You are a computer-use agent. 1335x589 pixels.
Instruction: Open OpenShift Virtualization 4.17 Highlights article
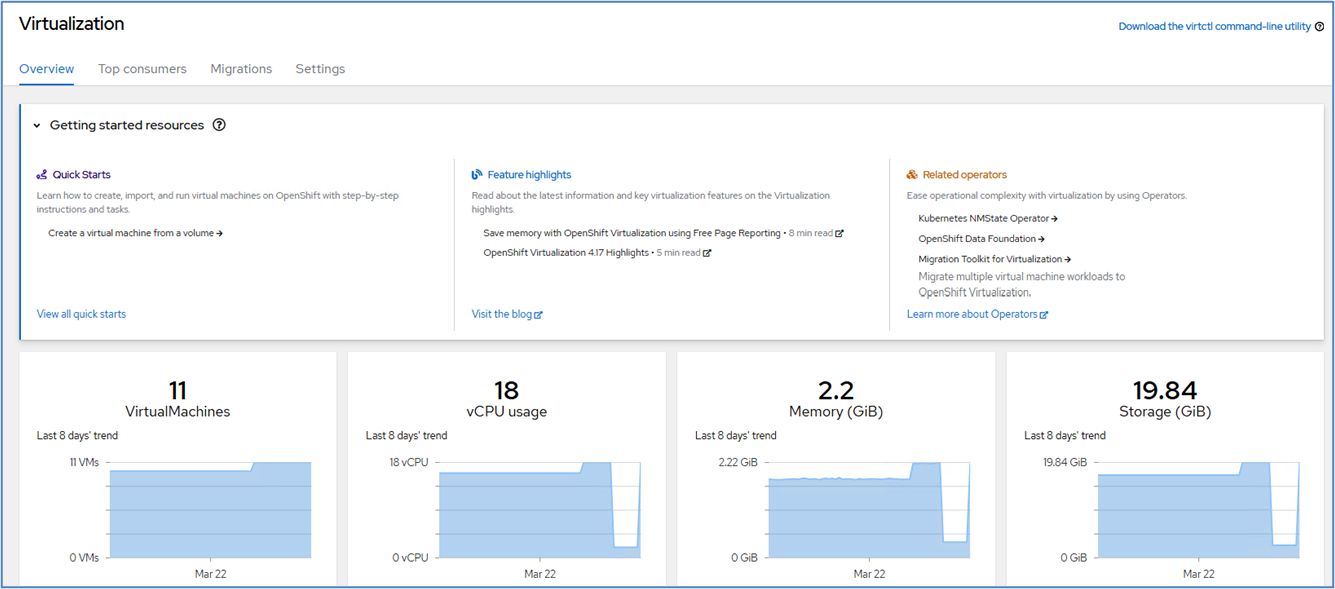click(x=566, y=253)
